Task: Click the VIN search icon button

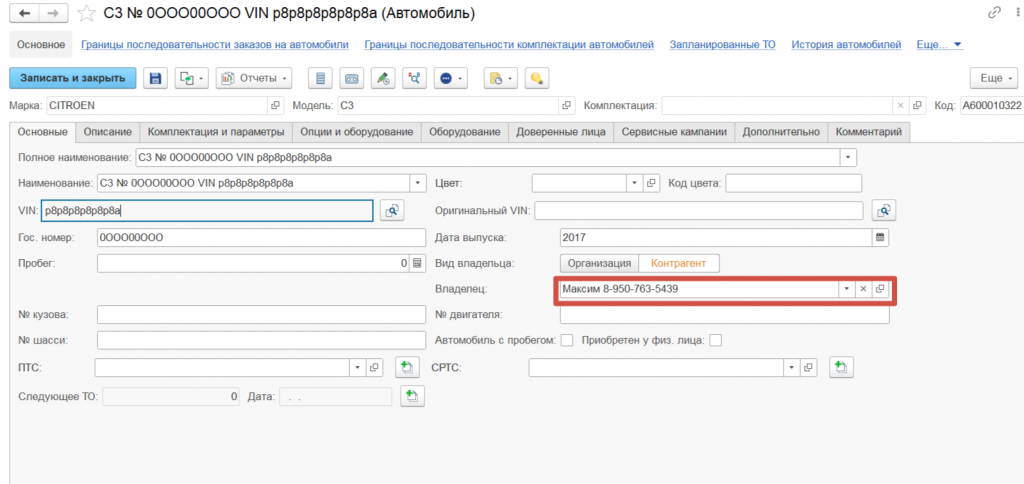Action: pyautogui.click(x=392, y=210)
